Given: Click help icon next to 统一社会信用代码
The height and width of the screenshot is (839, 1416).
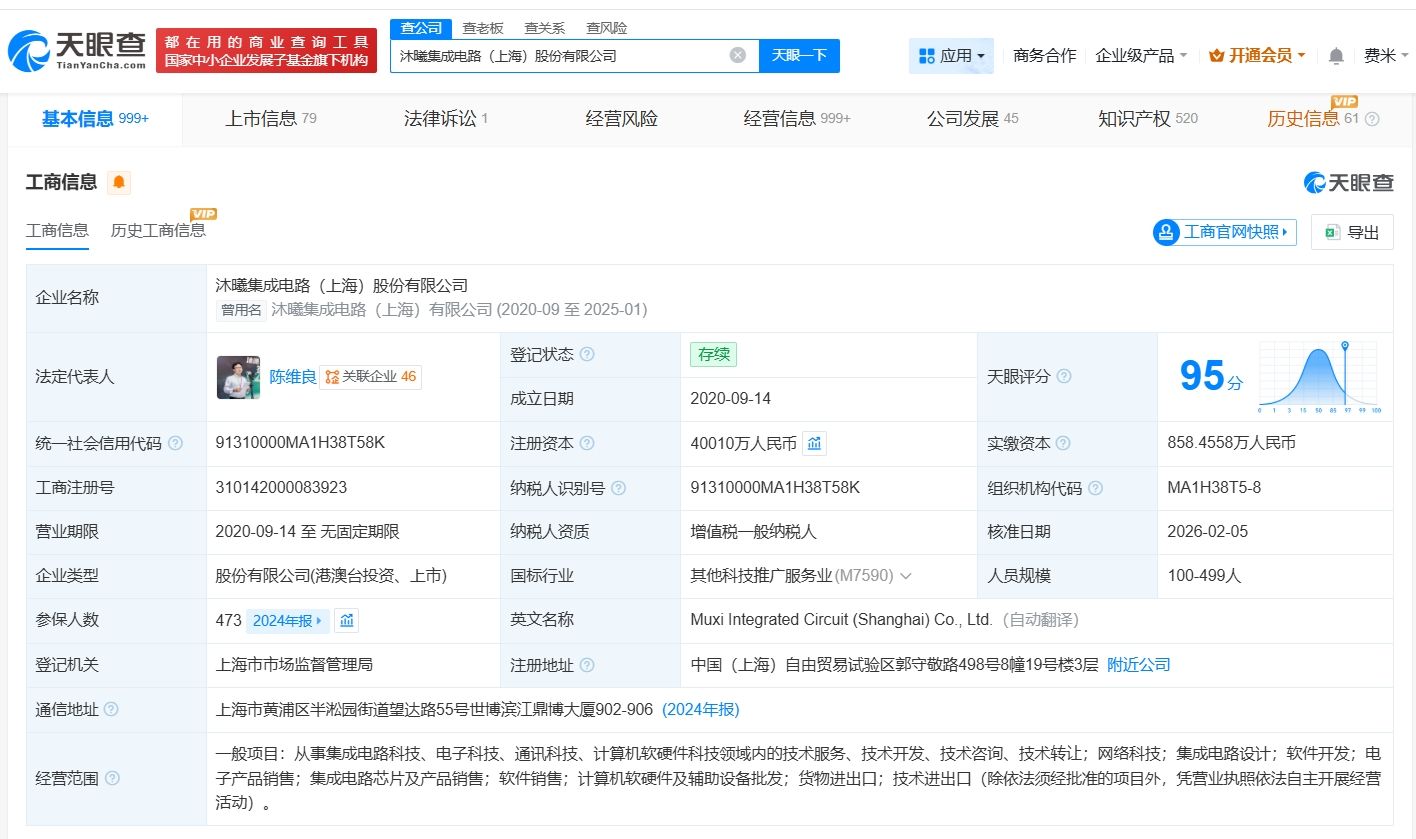Looking at the screenshot, I should [176, 443].
